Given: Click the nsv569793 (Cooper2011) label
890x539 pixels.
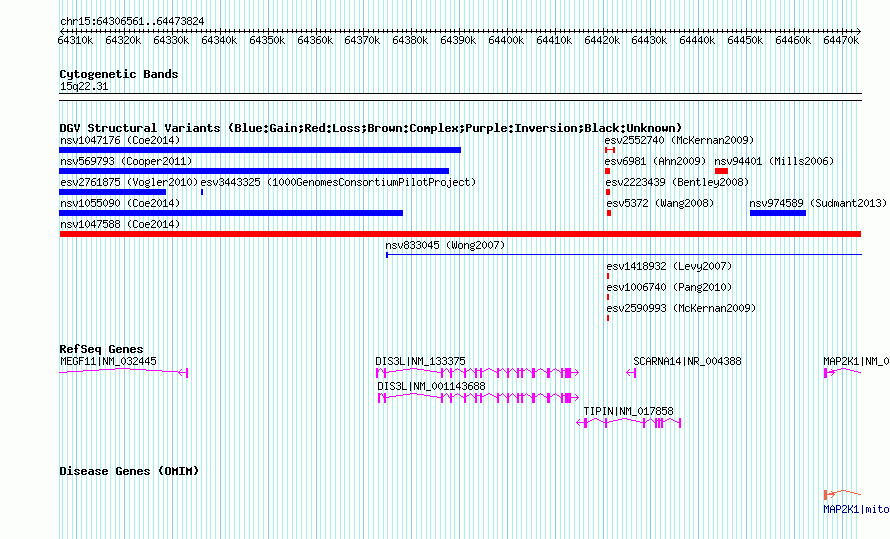Looking at the screenshot, I should tap(126, 161).
